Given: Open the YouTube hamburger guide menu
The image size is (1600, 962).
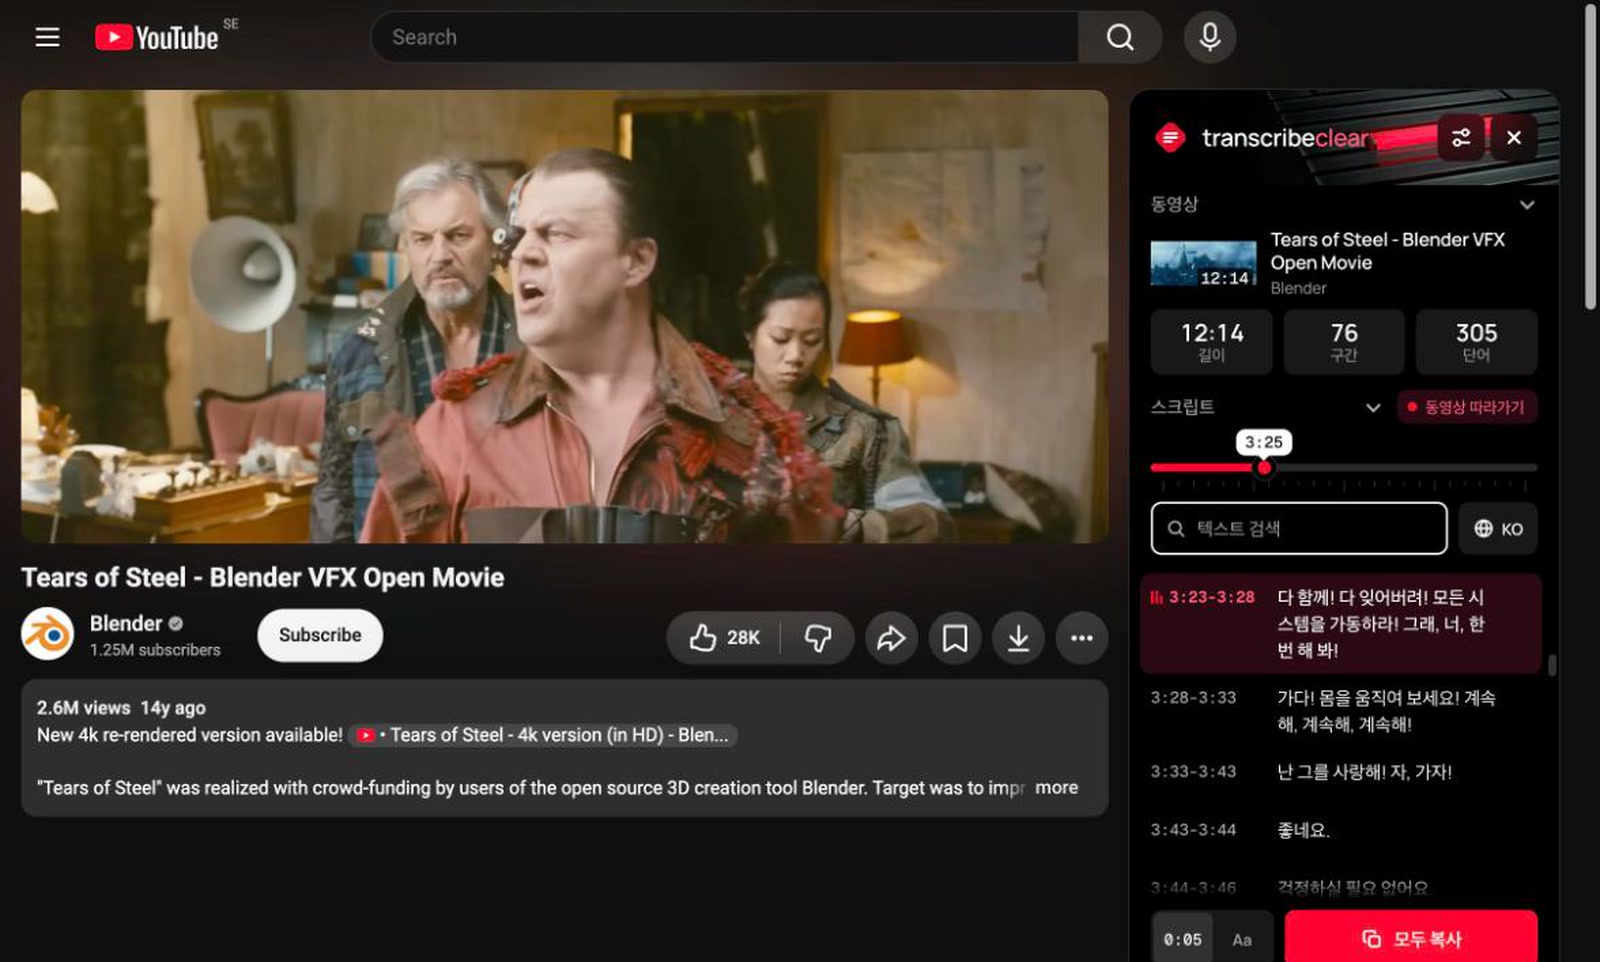Looking at the screenshot, I should click(47, 38).
